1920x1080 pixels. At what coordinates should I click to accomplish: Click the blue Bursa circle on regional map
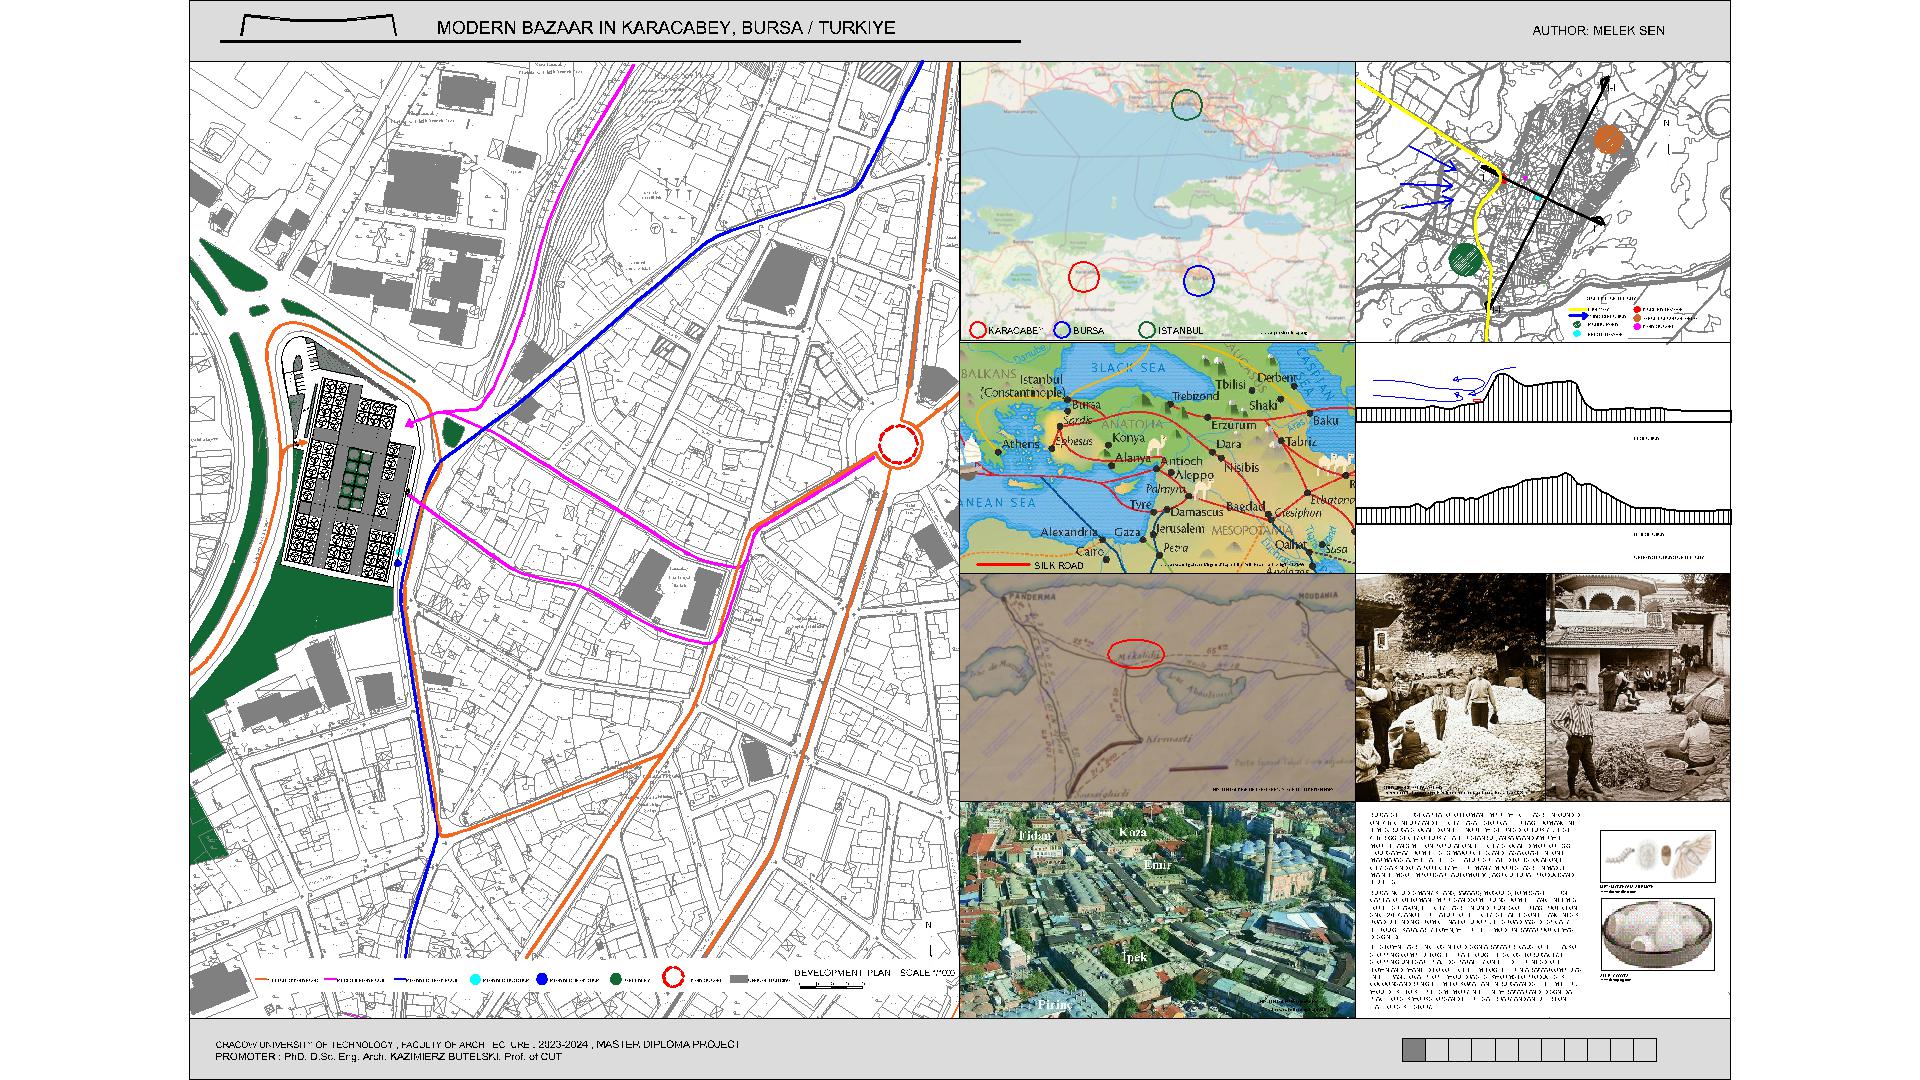1199,281
